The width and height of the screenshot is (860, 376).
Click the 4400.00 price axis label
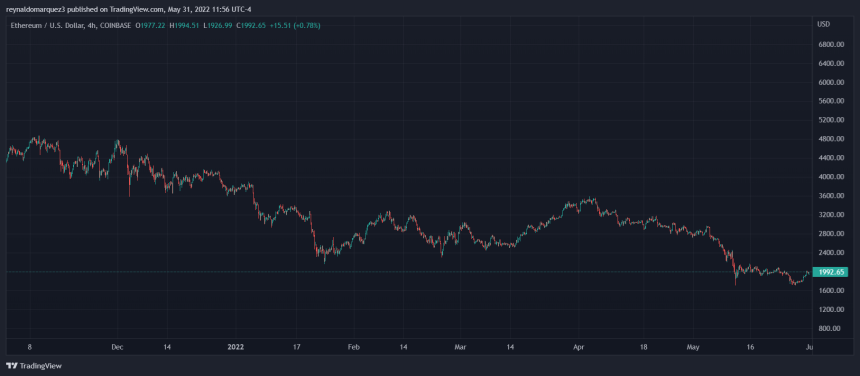830,158
